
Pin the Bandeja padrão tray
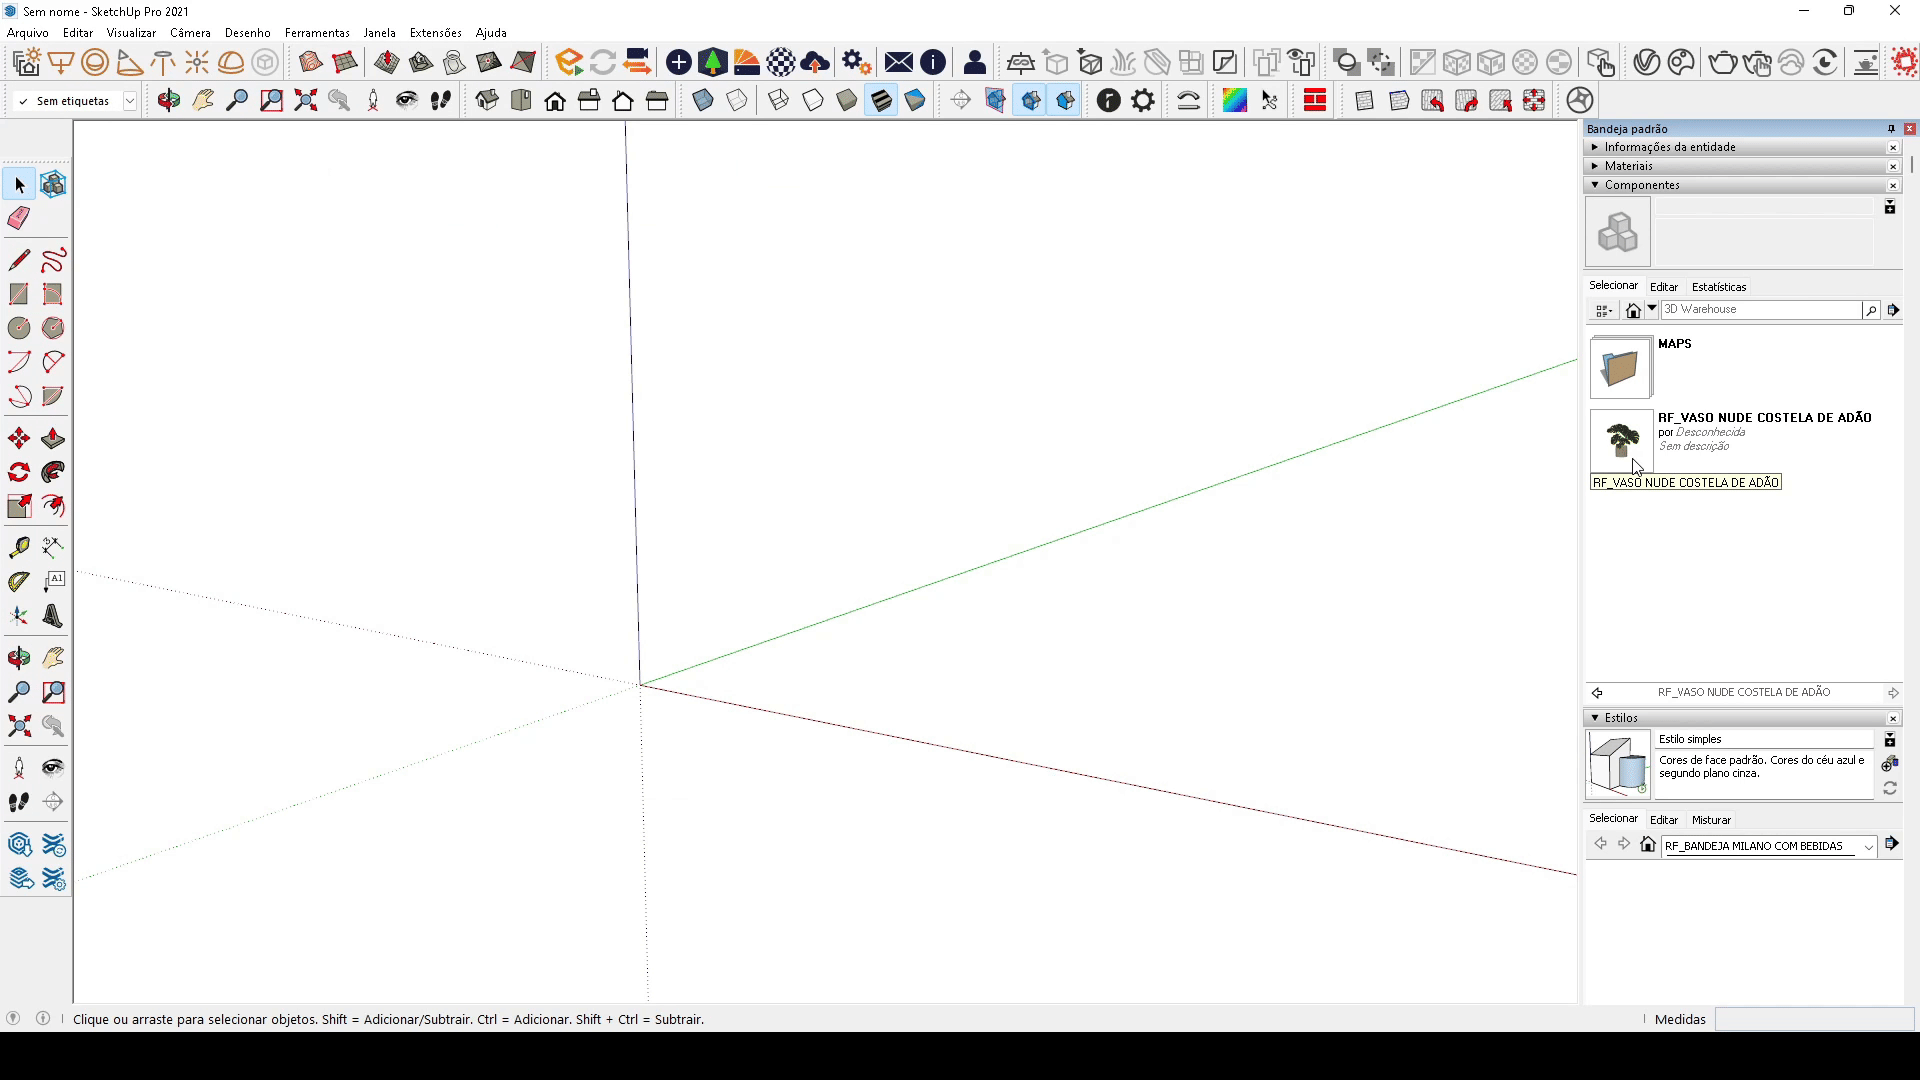[x=1891, y=129]
